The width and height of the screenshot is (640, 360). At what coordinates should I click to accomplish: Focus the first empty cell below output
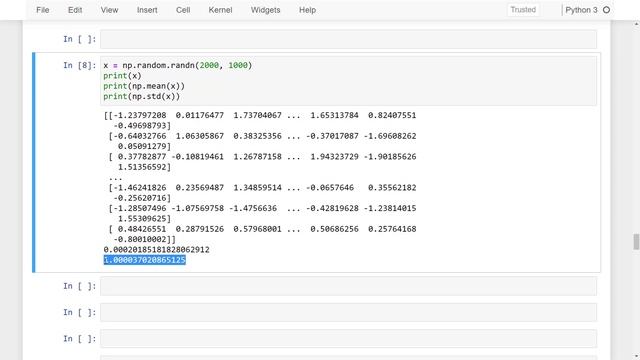pos(348,286)
